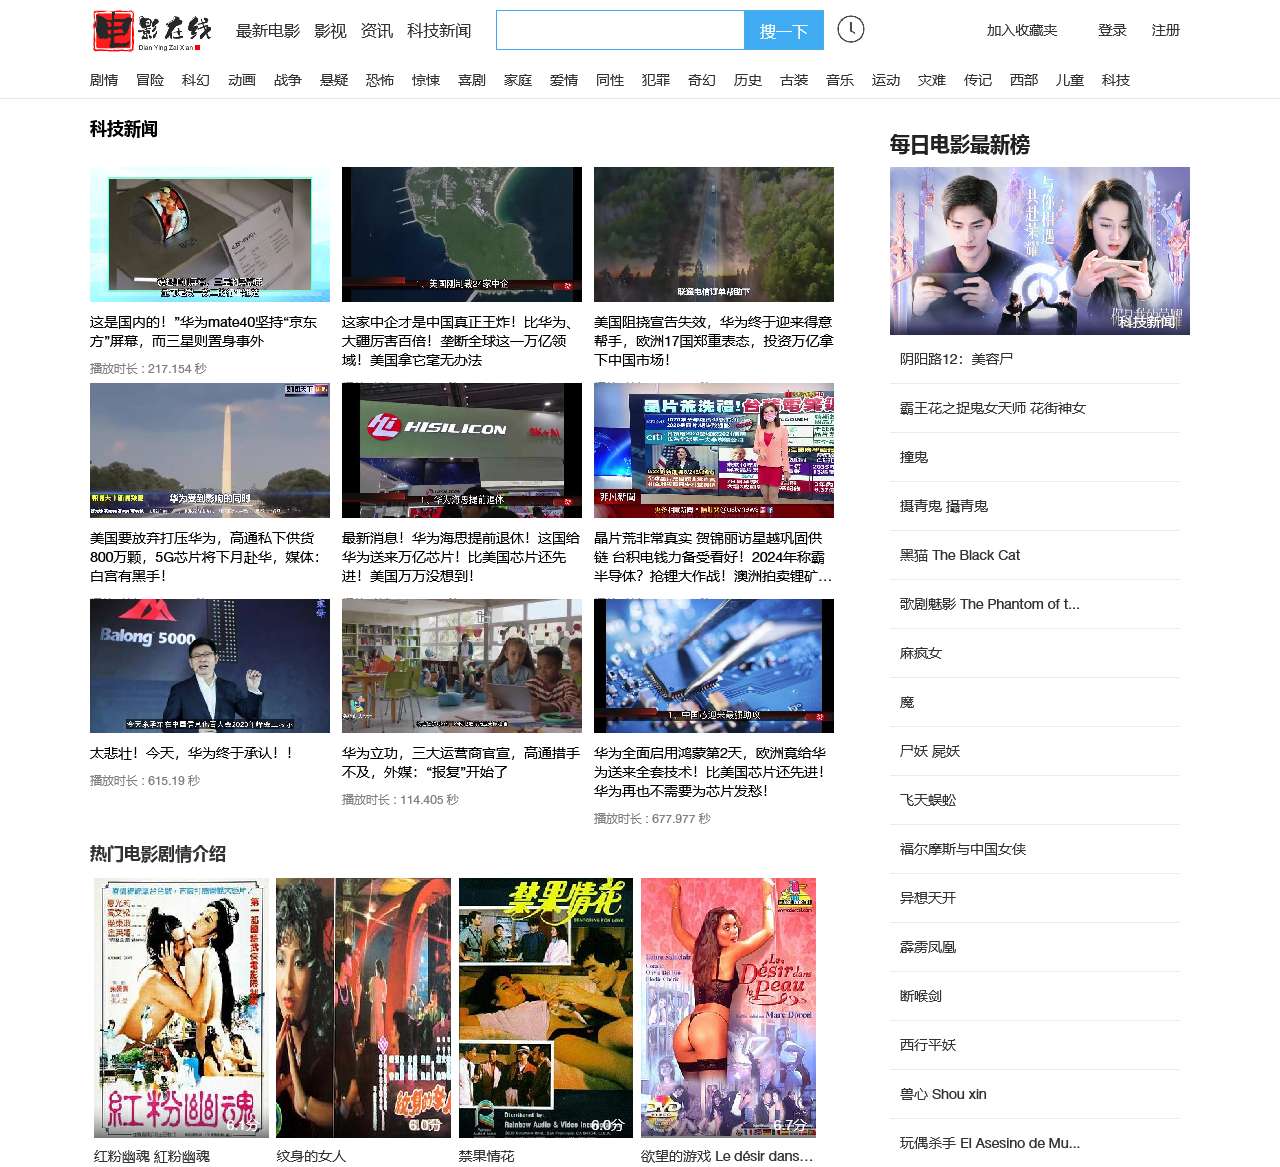The height and width of the screenshot is (1167, 1280).
Task: Select the 科技 genre
Action: pyautogui.click(x=1116, y=80)
